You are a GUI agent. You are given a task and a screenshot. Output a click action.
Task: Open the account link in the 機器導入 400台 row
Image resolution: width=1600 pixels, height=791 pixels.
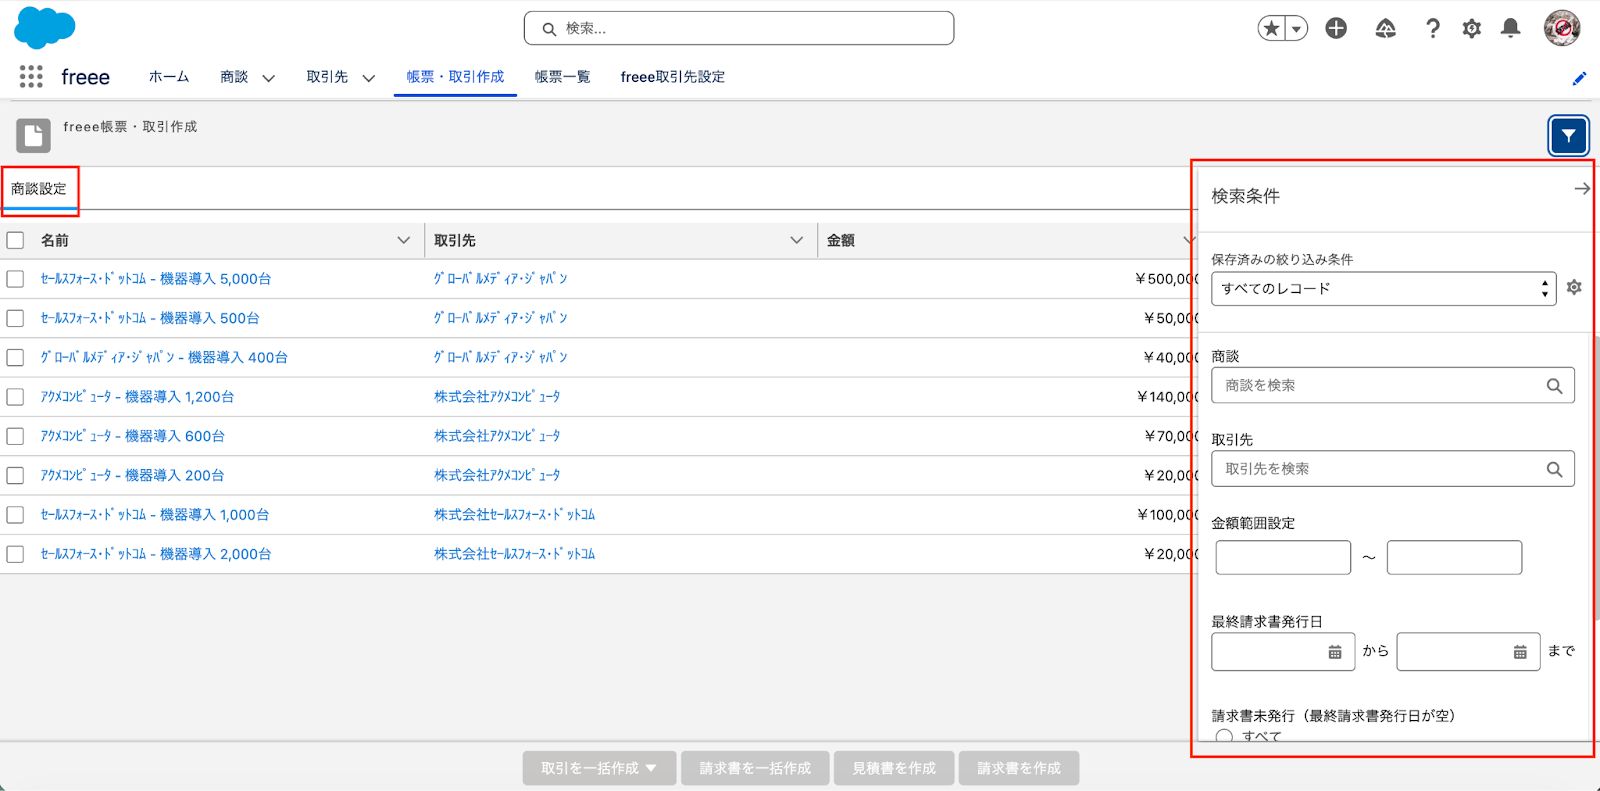click(x=500, y=357)
